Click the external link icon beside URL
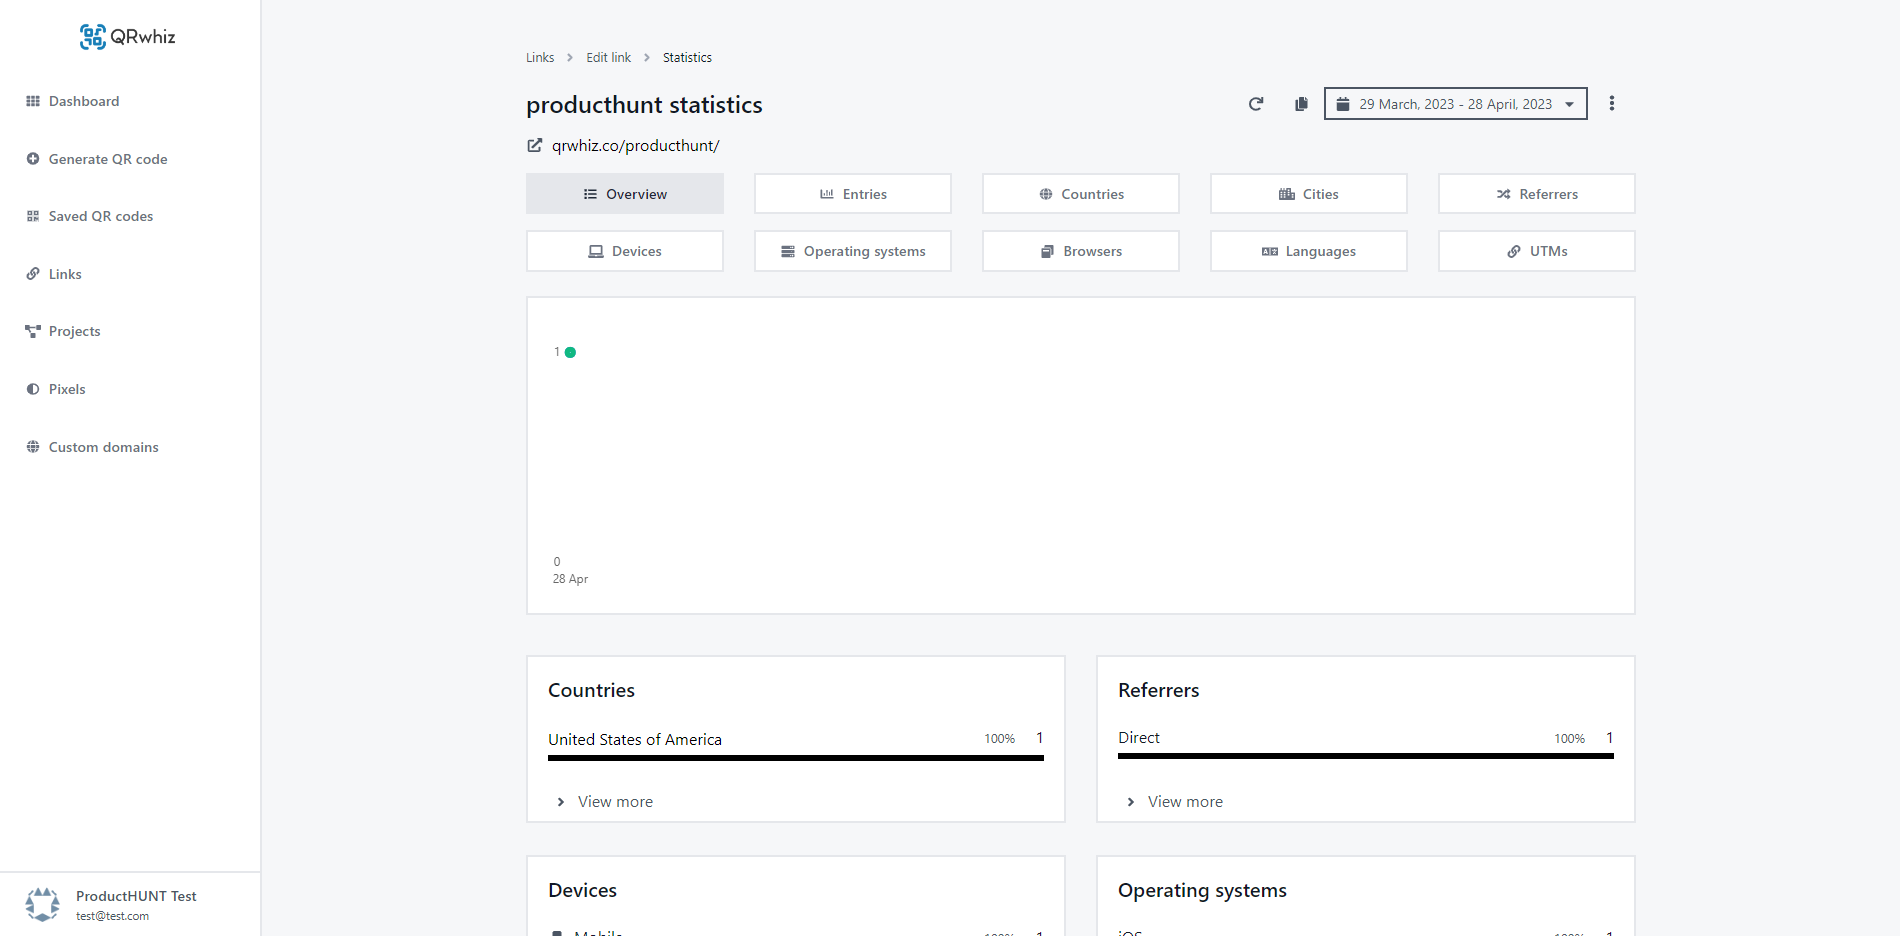This screenshot has width=1900, height=936. (535, 146)
